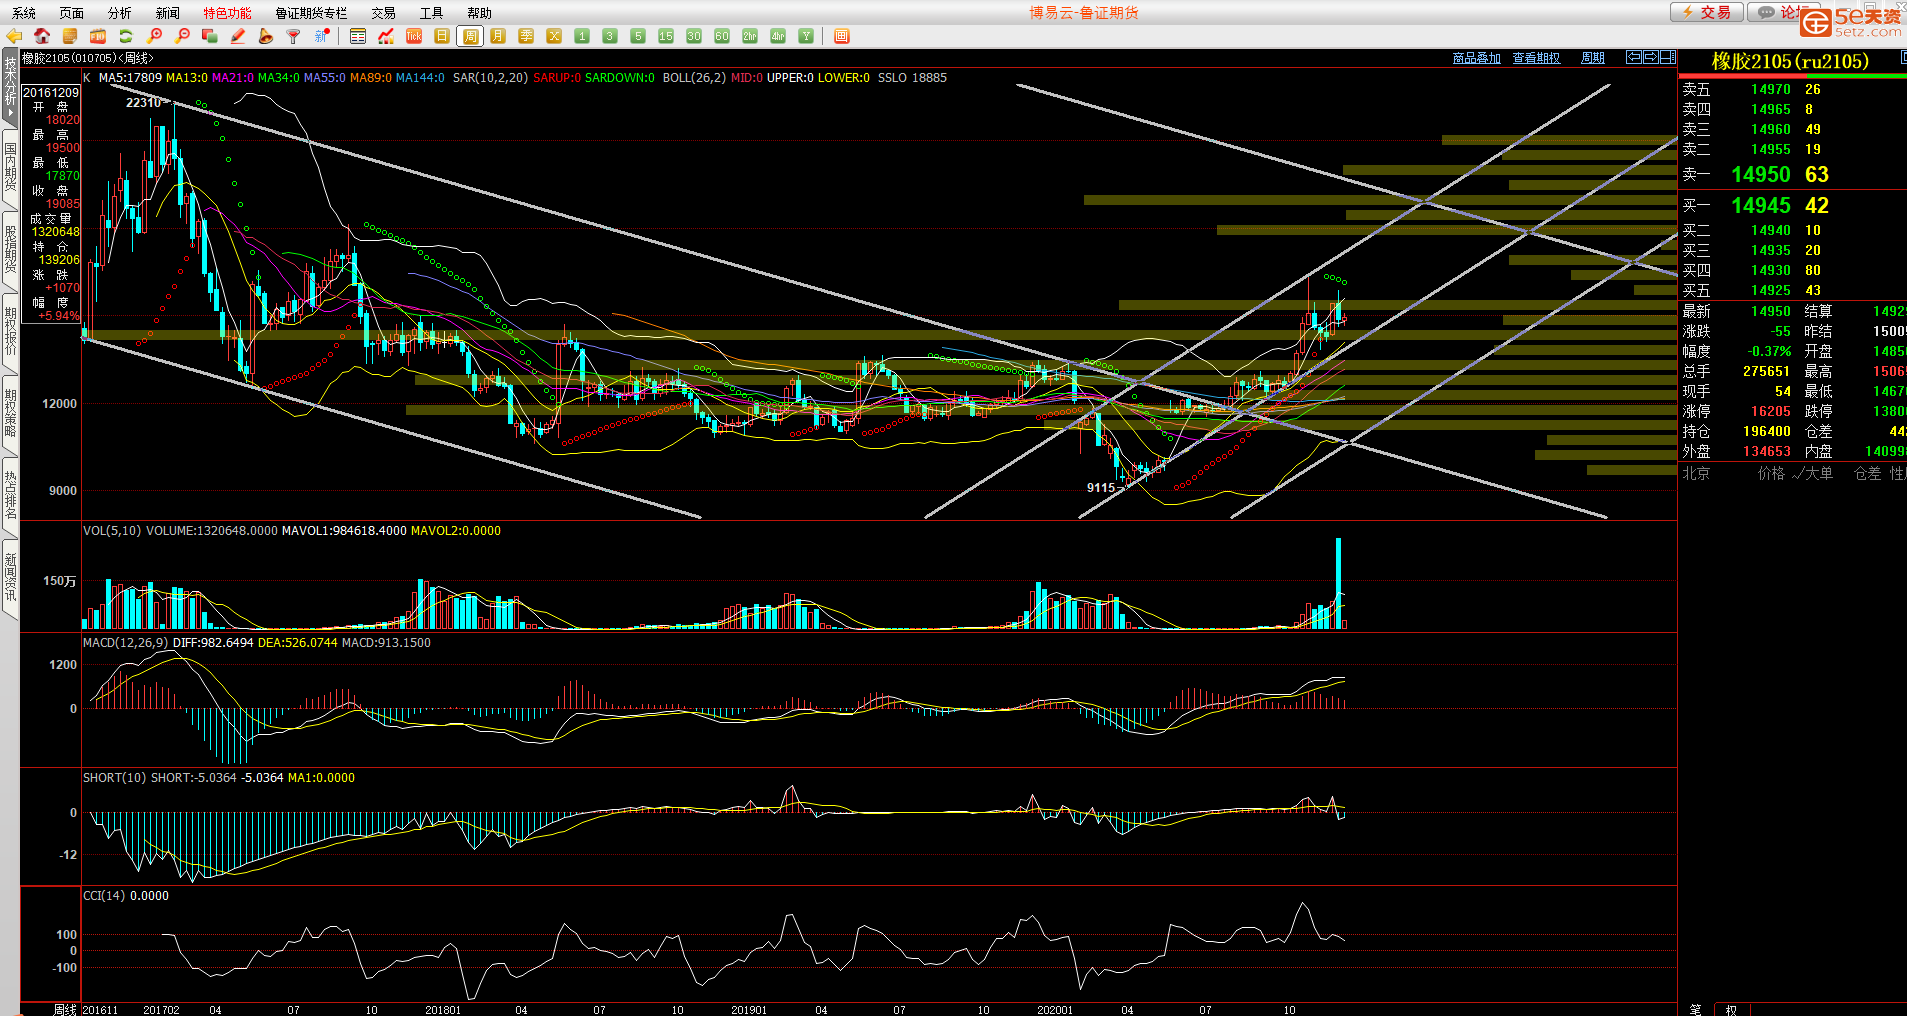Select the custom X period icon
The height and width of the screenshot is (1016, 1907).
coord(554,36)
